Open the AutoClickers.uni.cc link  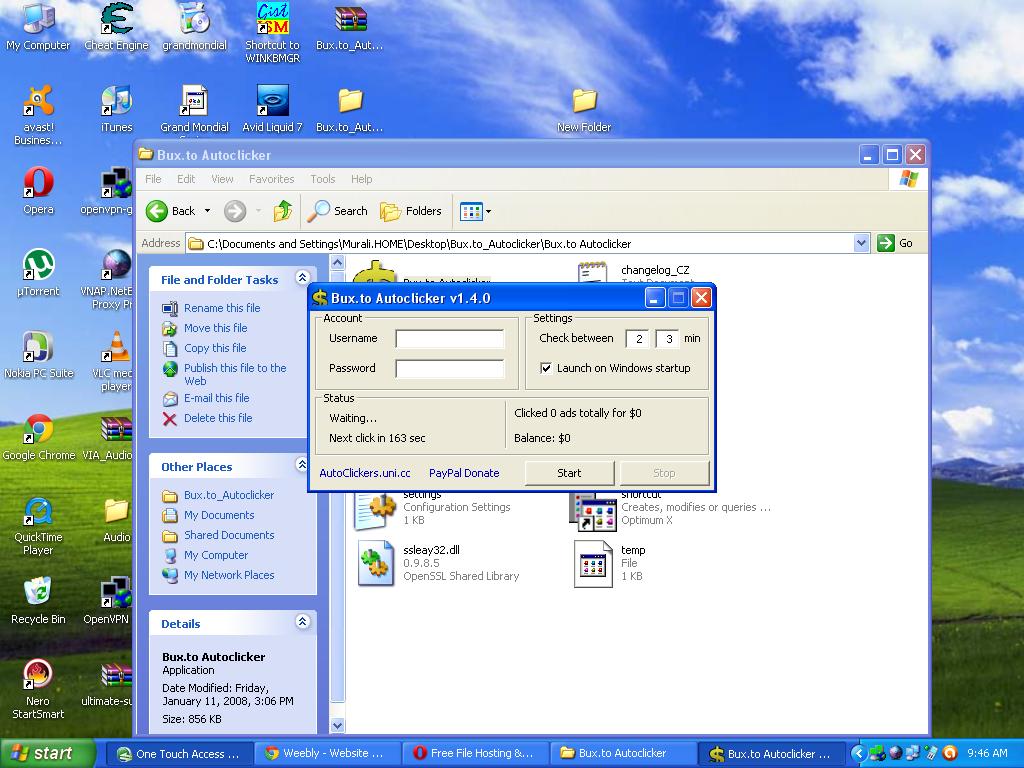pyautogui.click(x=364, y=473)
